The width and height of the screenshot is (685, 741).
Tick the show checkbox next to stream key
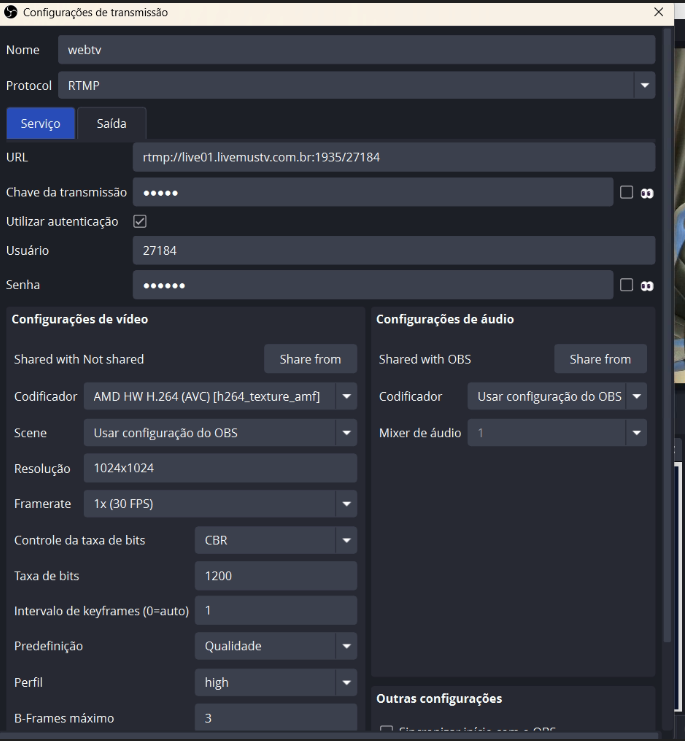[627, 192]
